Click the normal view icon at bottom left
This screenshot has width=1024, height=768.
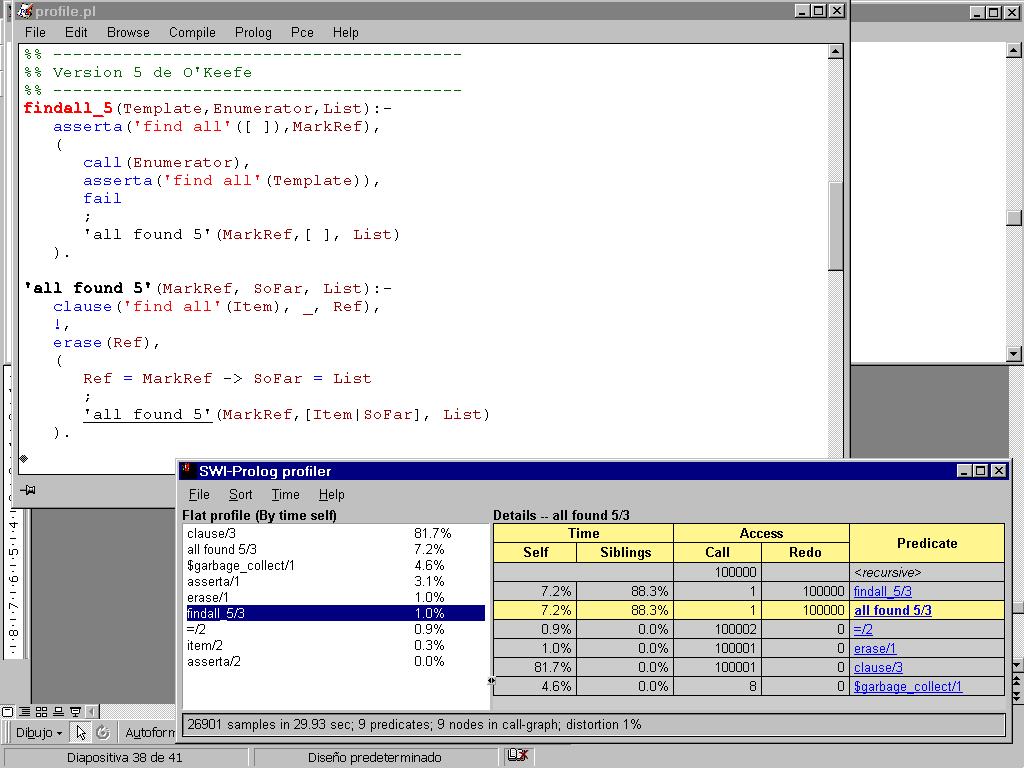8,712
